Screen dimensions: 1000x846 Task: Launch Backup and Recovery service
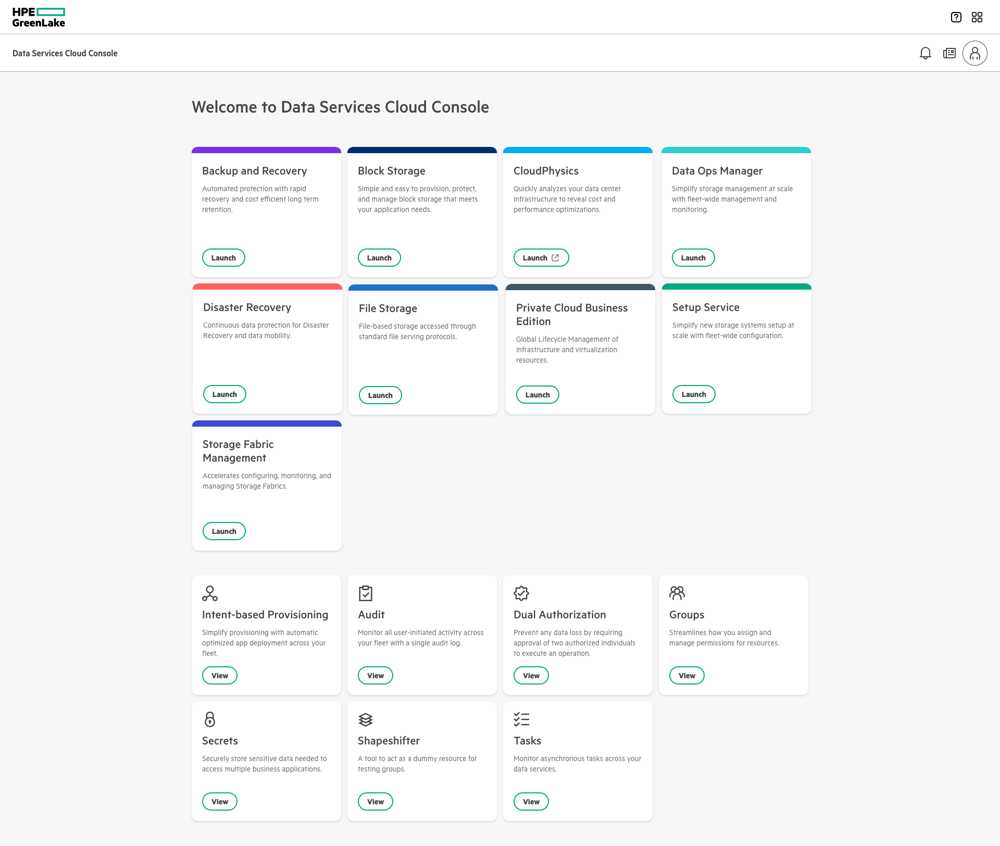[x=224, y=258]
